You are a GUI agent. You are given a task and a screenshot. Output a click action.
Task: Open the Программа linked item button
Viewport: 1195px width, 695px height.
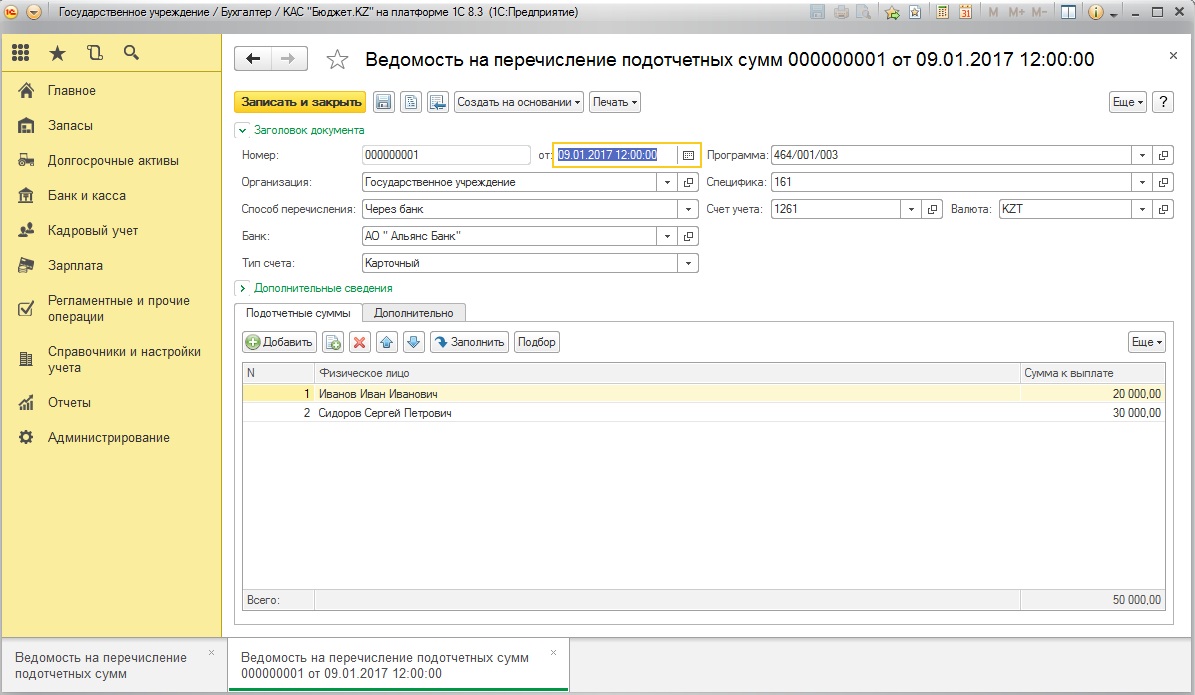pos(1163,155)
